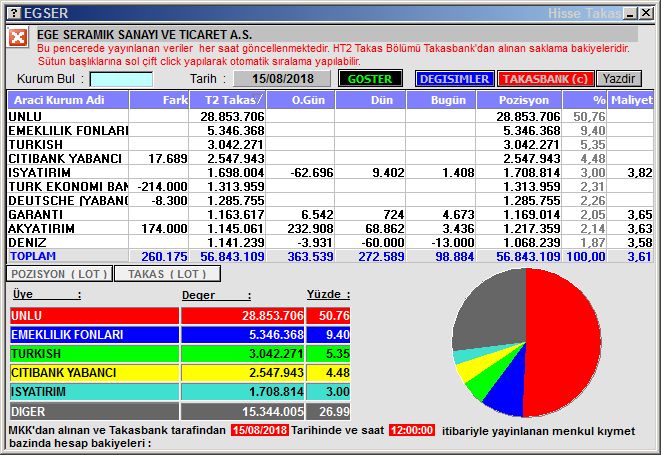Sort by the % column header
Screen dimensions: 661x455
coord(584,100)
